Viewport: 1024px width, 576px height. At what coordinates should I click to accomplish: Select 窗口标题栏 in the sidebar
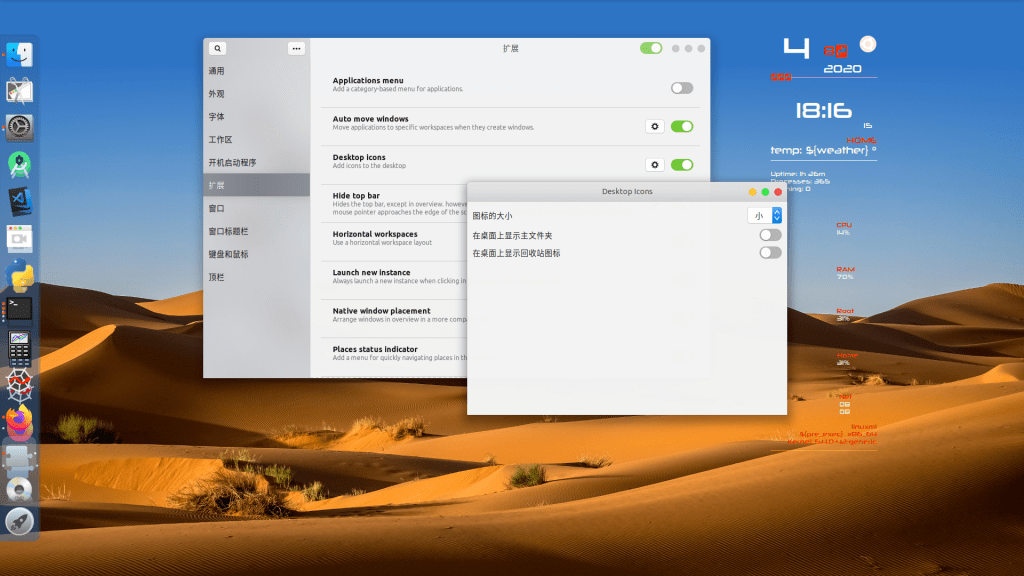click(x=256, y=231)
